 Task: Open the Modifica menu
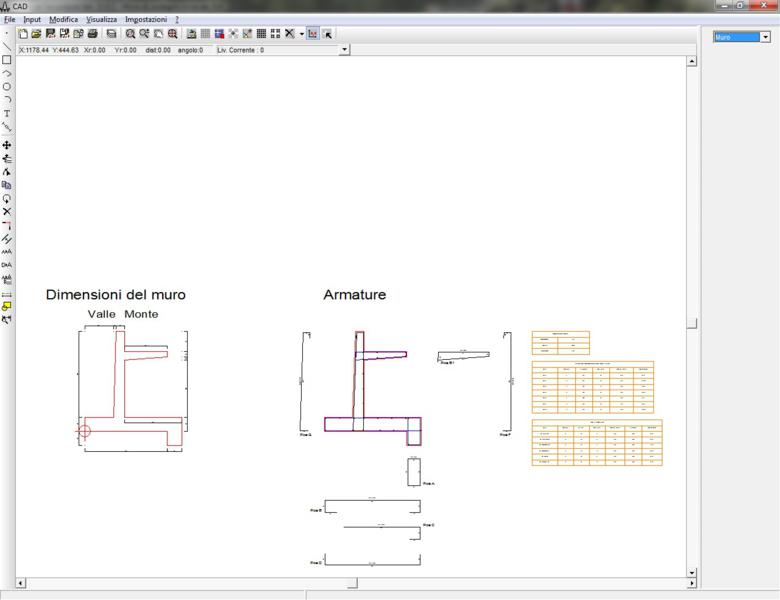[63, 19]
